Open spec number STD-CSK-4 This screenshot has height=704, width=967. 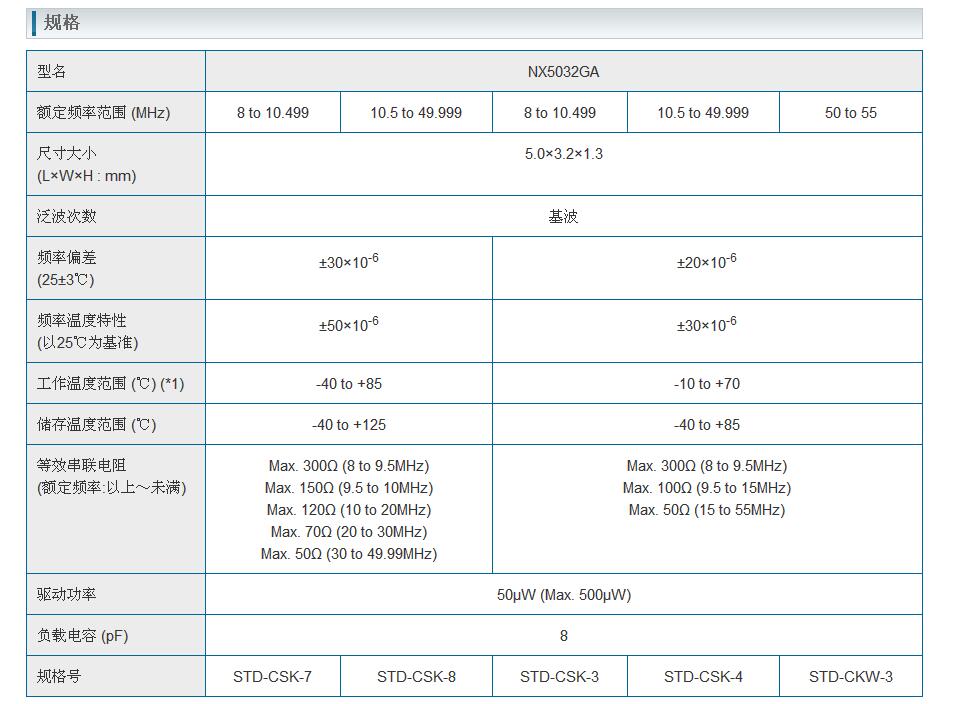pos(703,677)
